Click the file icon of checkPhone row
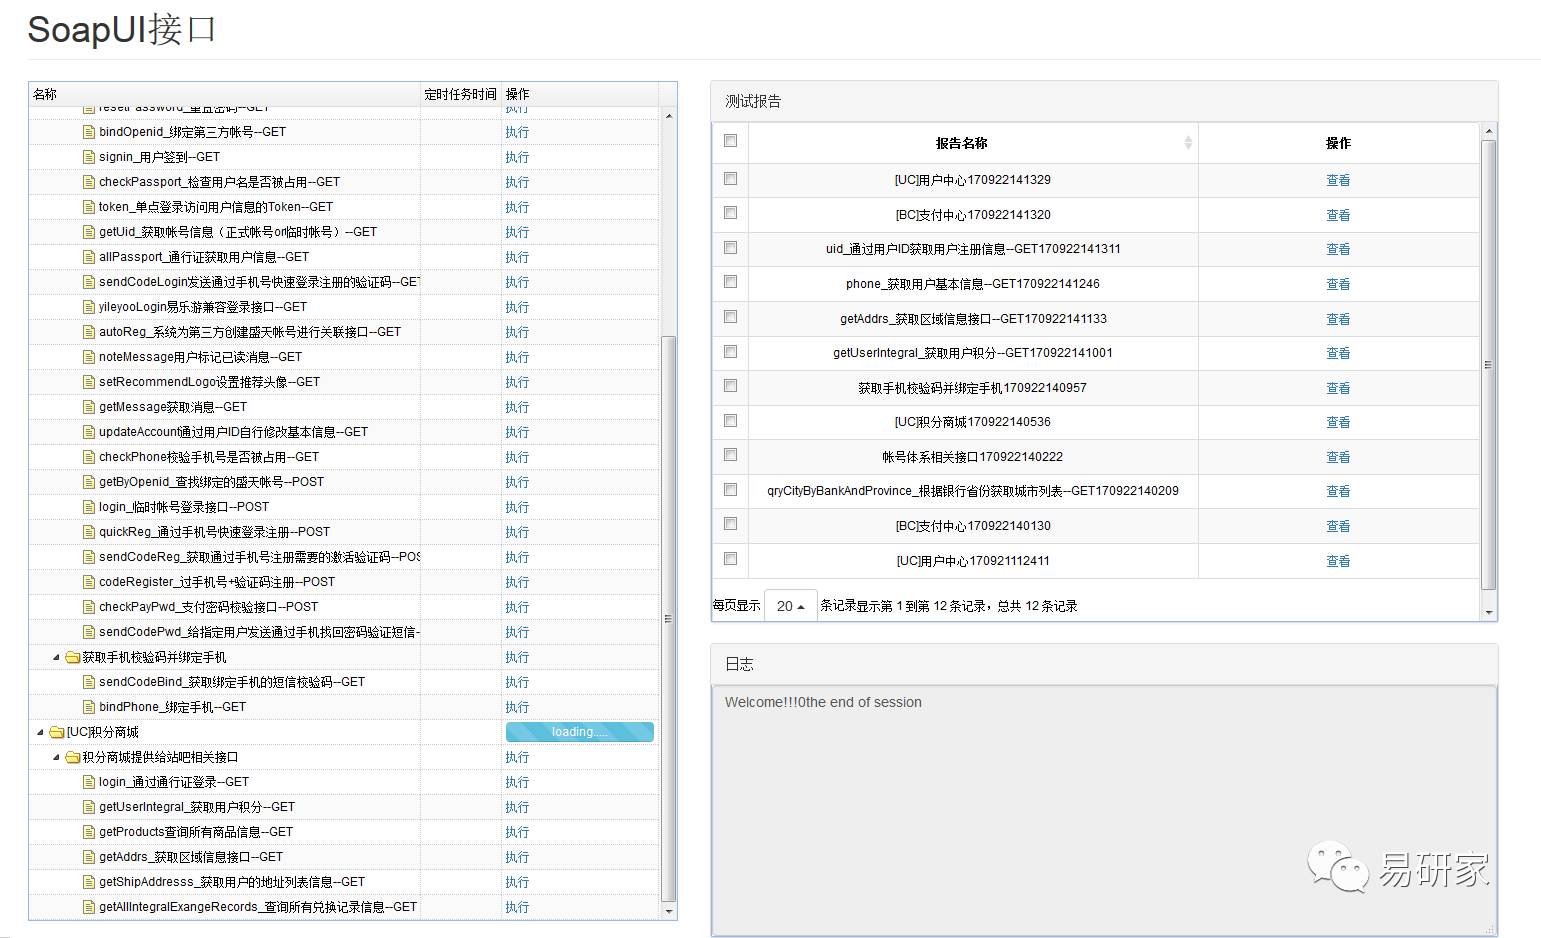Screen dimensions: 1541x938 pos(89,457)
